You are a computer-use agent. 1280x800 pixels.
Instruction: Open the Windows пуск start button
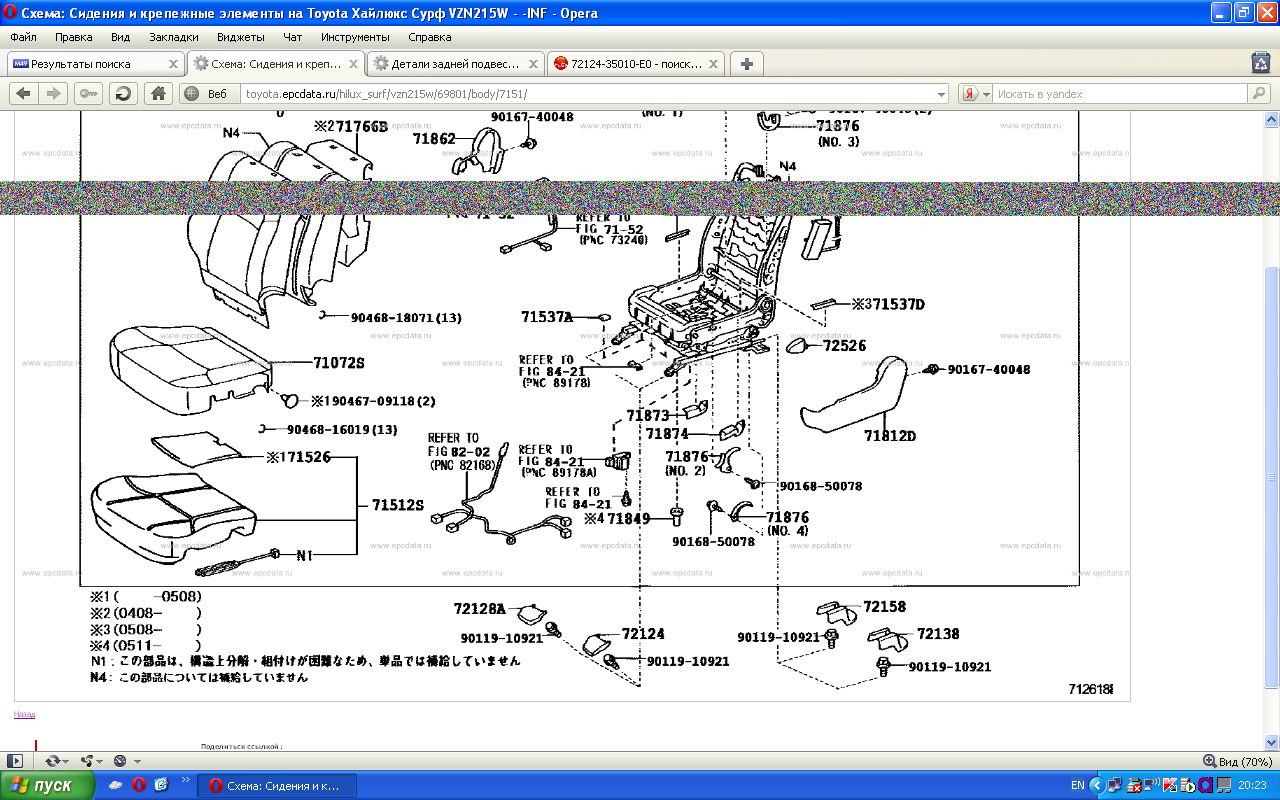pos(48,785)
